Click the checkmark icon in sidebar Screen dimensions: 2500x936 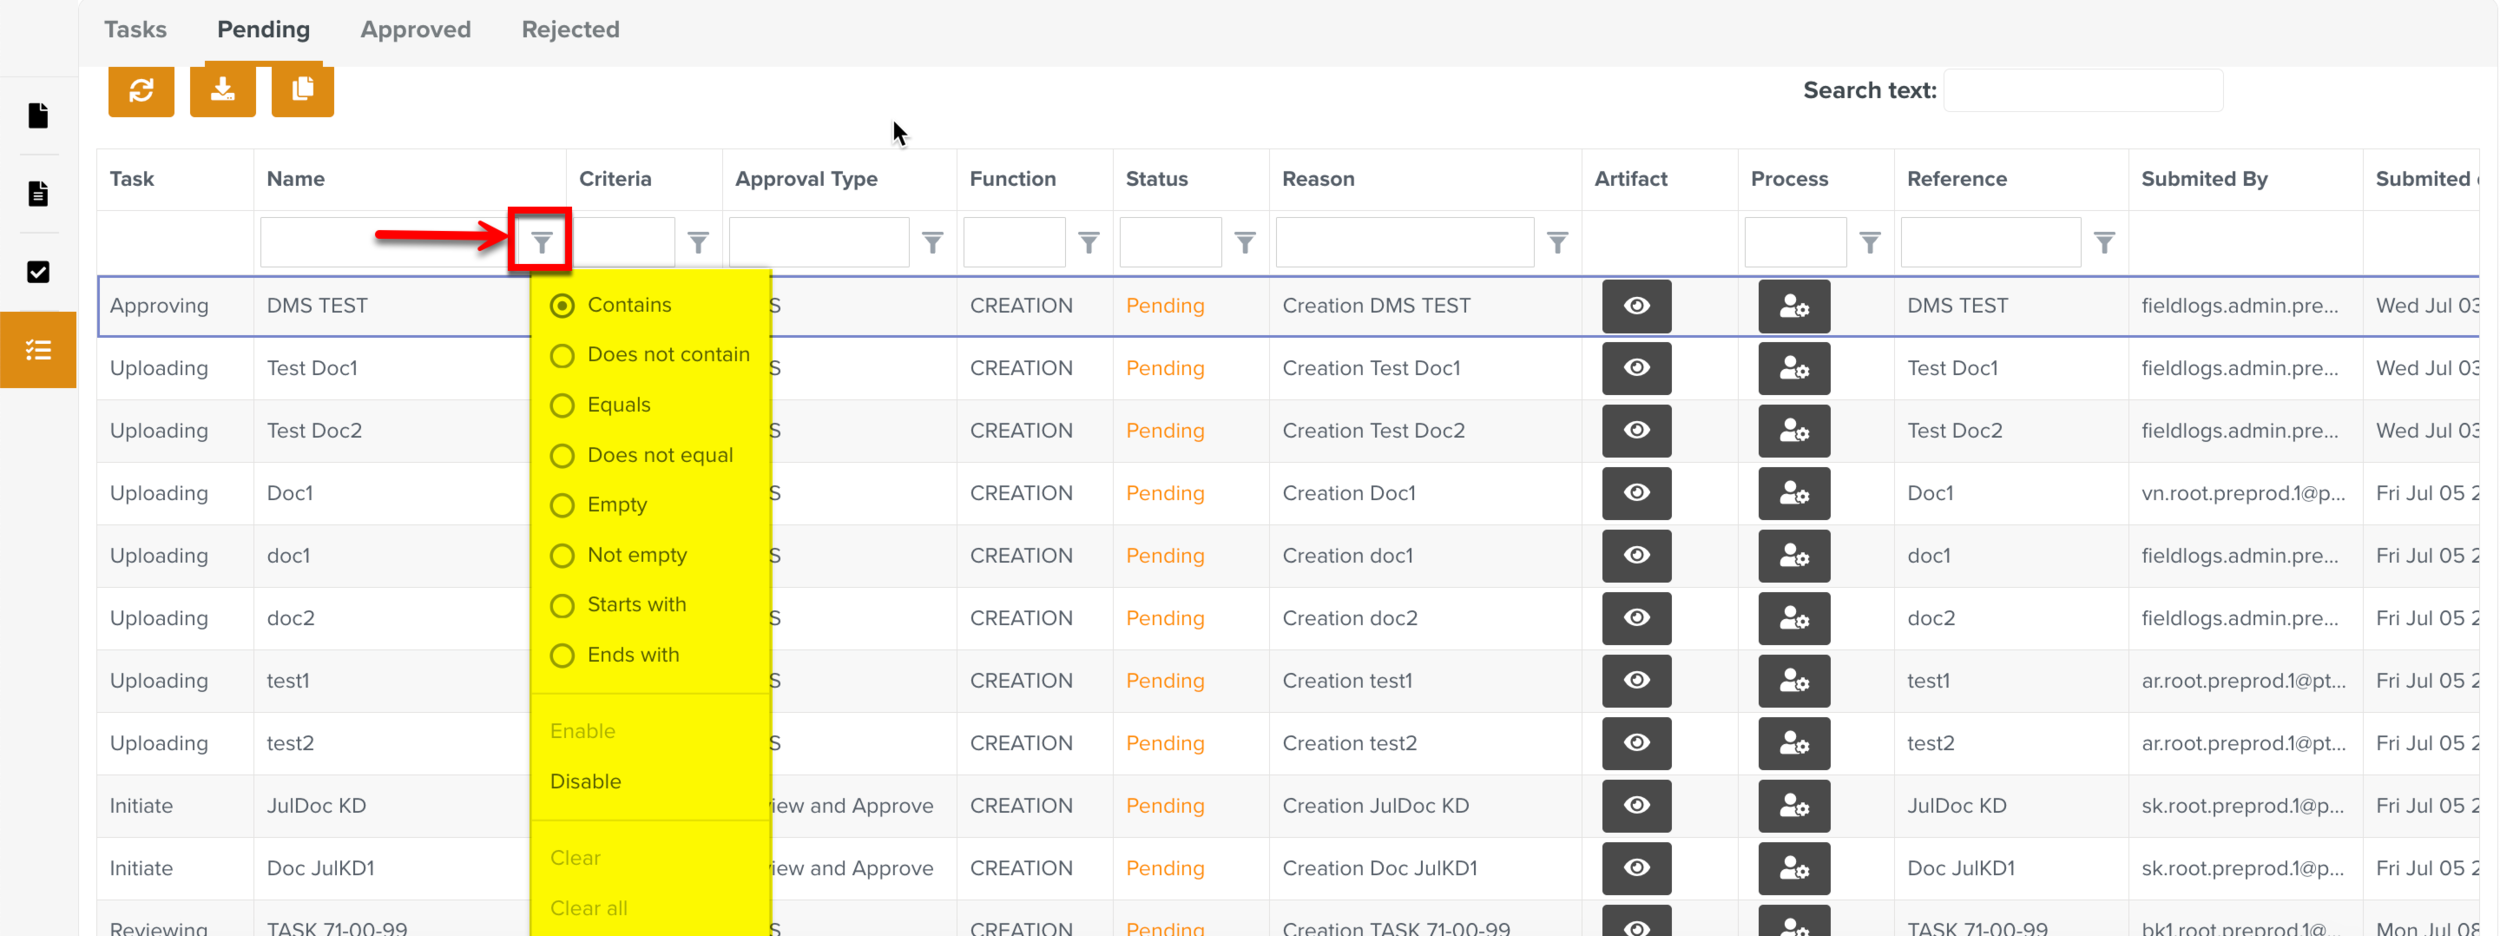tap(38, 271)
